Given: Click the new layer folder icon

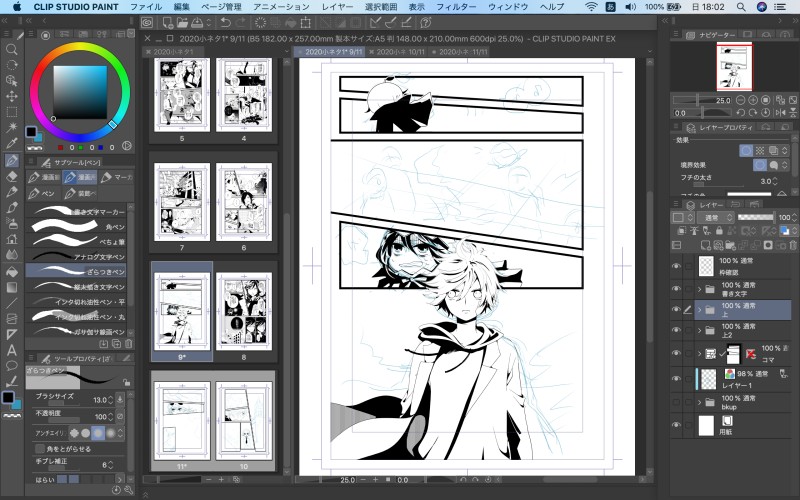Looking at the screenshot, I should 730,245.
